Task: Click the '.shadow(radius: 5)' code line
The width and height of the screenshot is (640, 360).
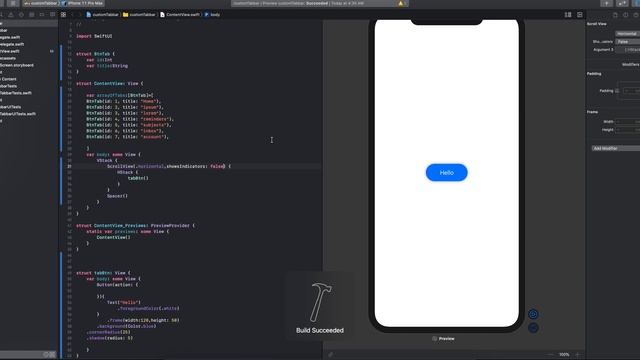Action: (110, 338)
